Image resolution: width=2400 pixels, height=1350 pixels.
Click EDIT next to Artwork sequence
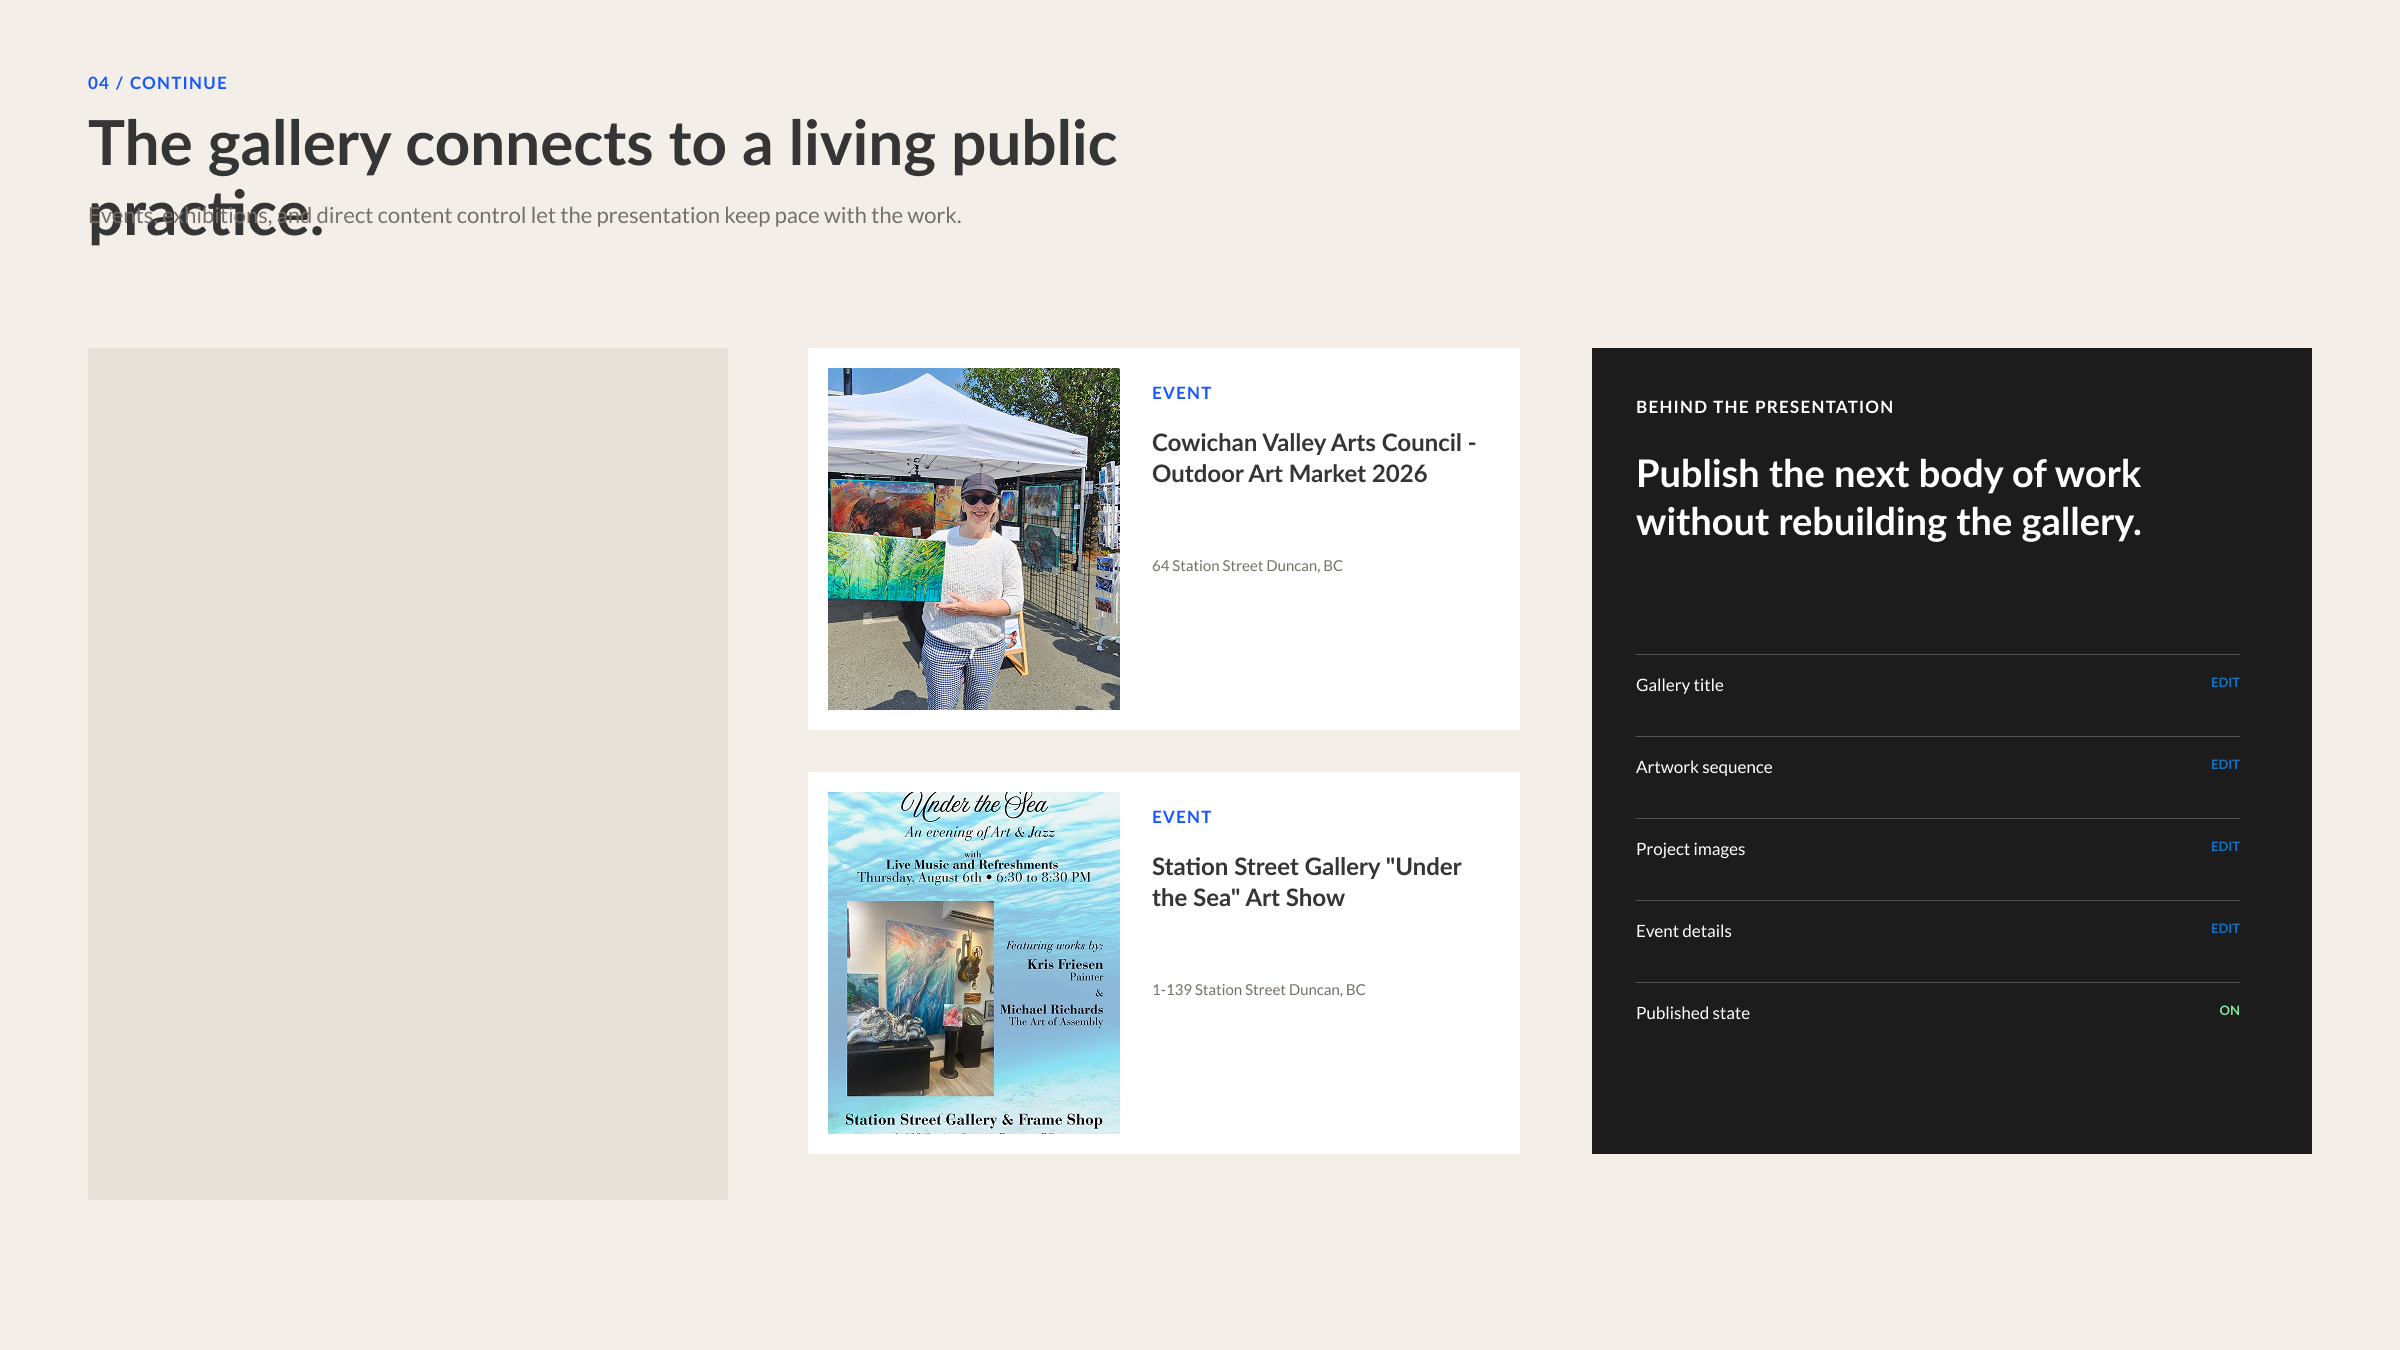(x=2225, y=764)
